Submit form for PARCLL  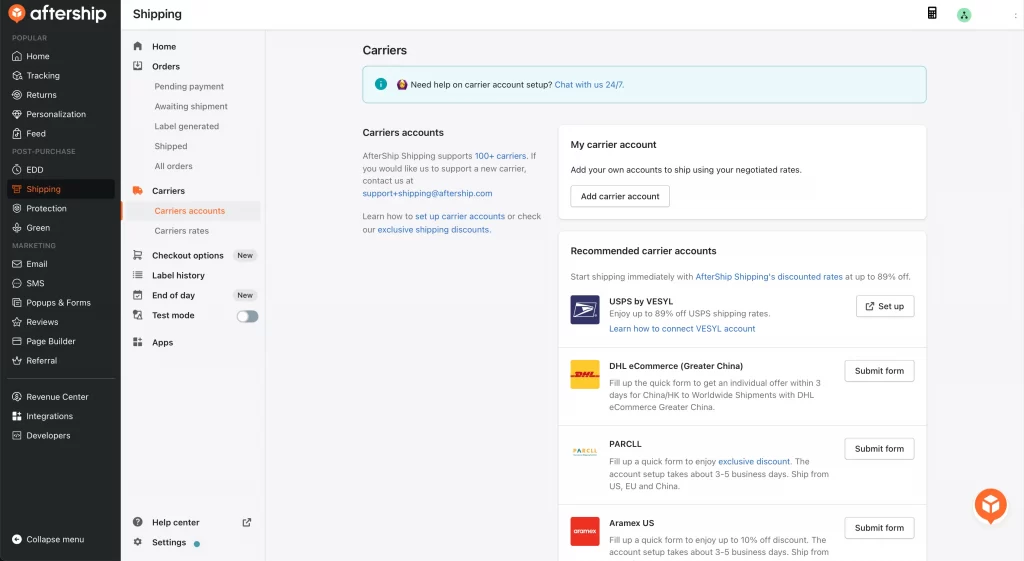tap(879, 449)
